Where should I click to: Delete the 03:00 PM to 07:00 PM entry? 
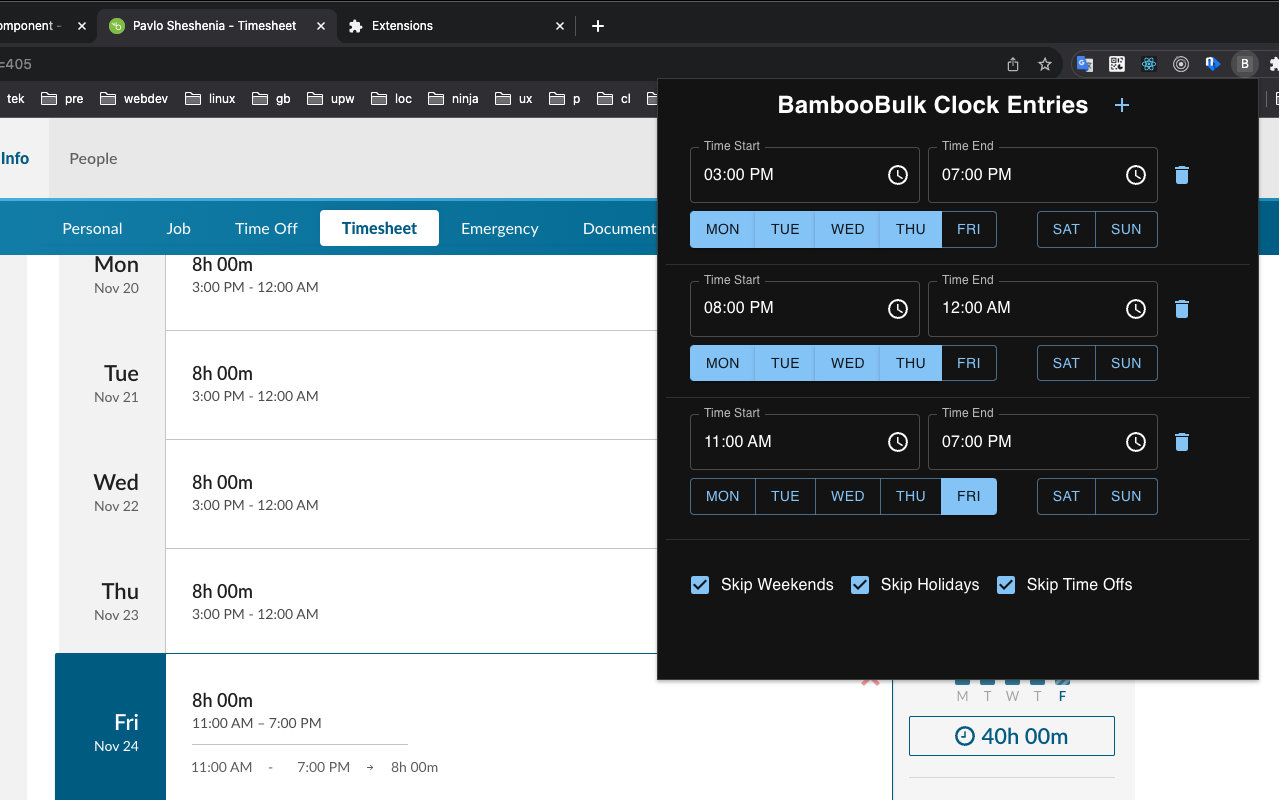[x=1182, y=175]
